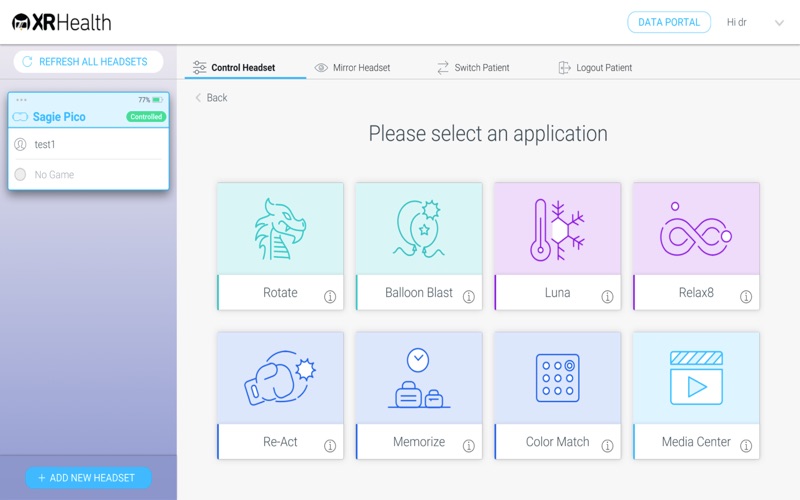Expand the user menu chevron beside Hi dr
This screenshot has width=800, height=500.
coord(779,22)
